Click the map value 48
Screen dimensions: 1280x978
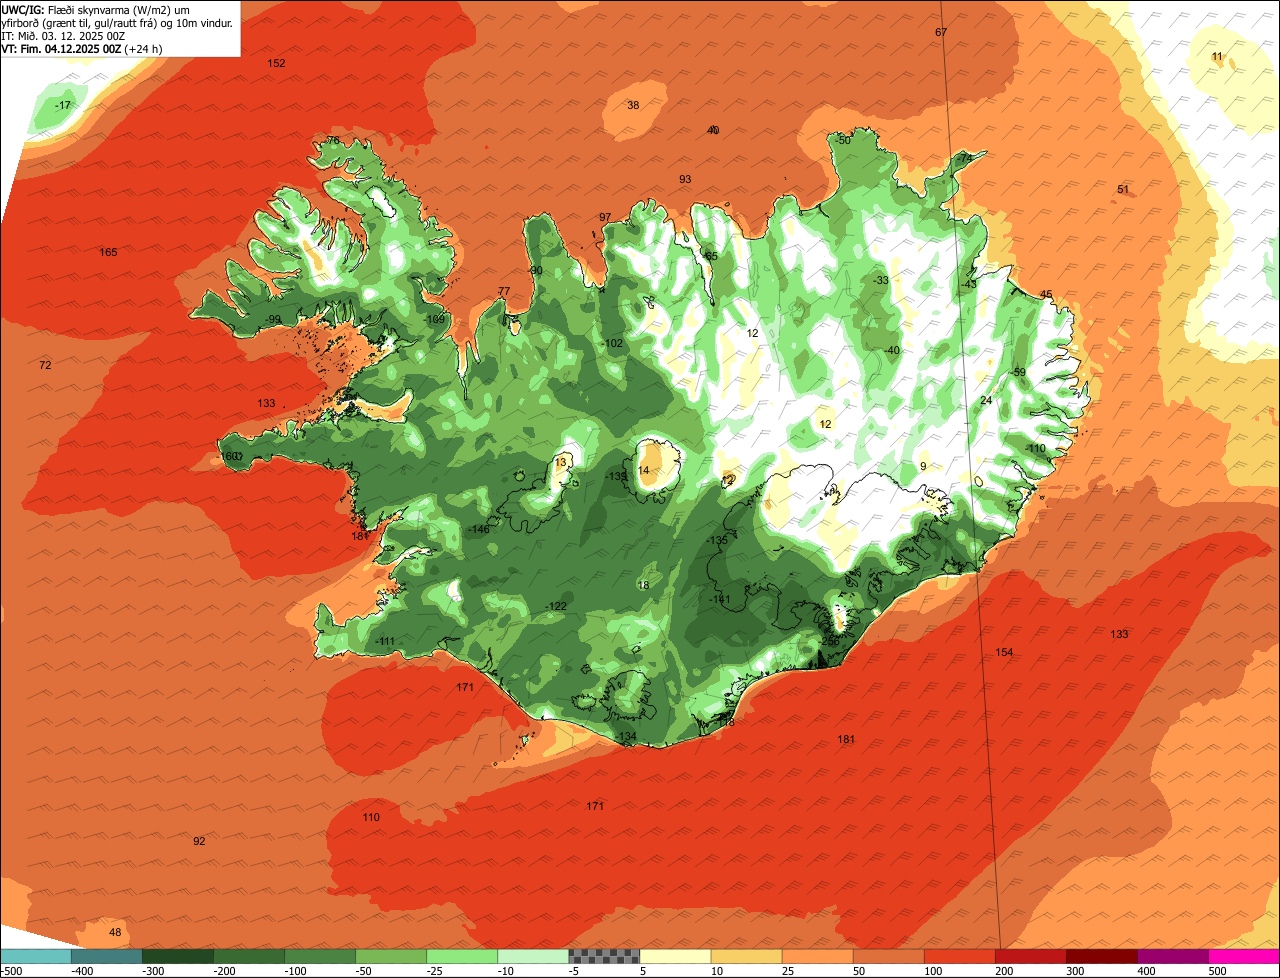click(115, 932)
